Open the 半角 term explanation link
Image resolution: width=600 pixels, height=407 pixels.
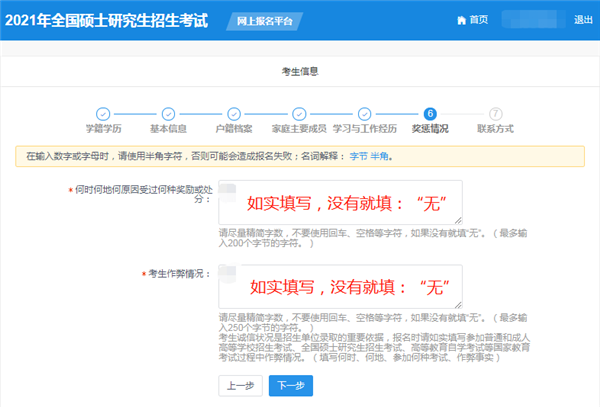click(x=379, y=156)
